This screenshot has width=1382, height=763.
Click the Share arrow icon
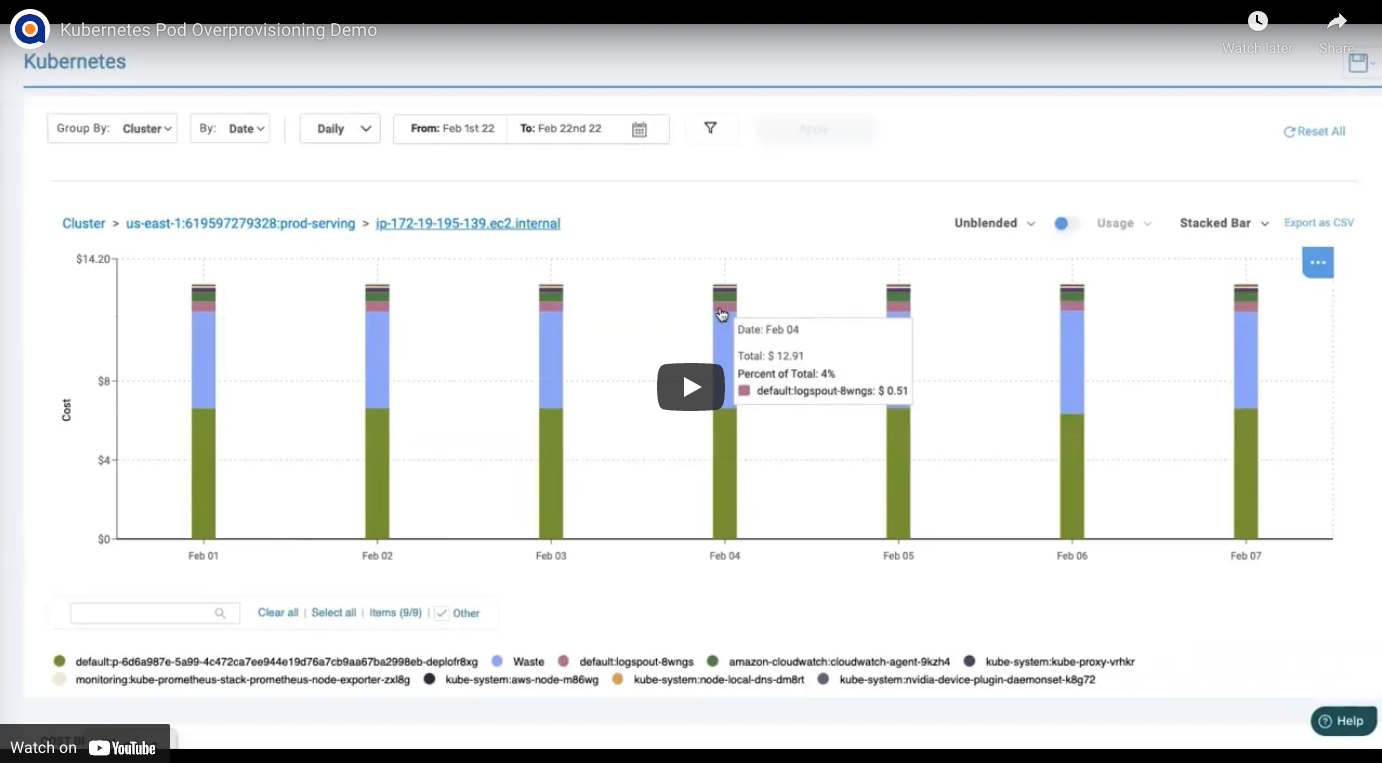coord(1337,21)
